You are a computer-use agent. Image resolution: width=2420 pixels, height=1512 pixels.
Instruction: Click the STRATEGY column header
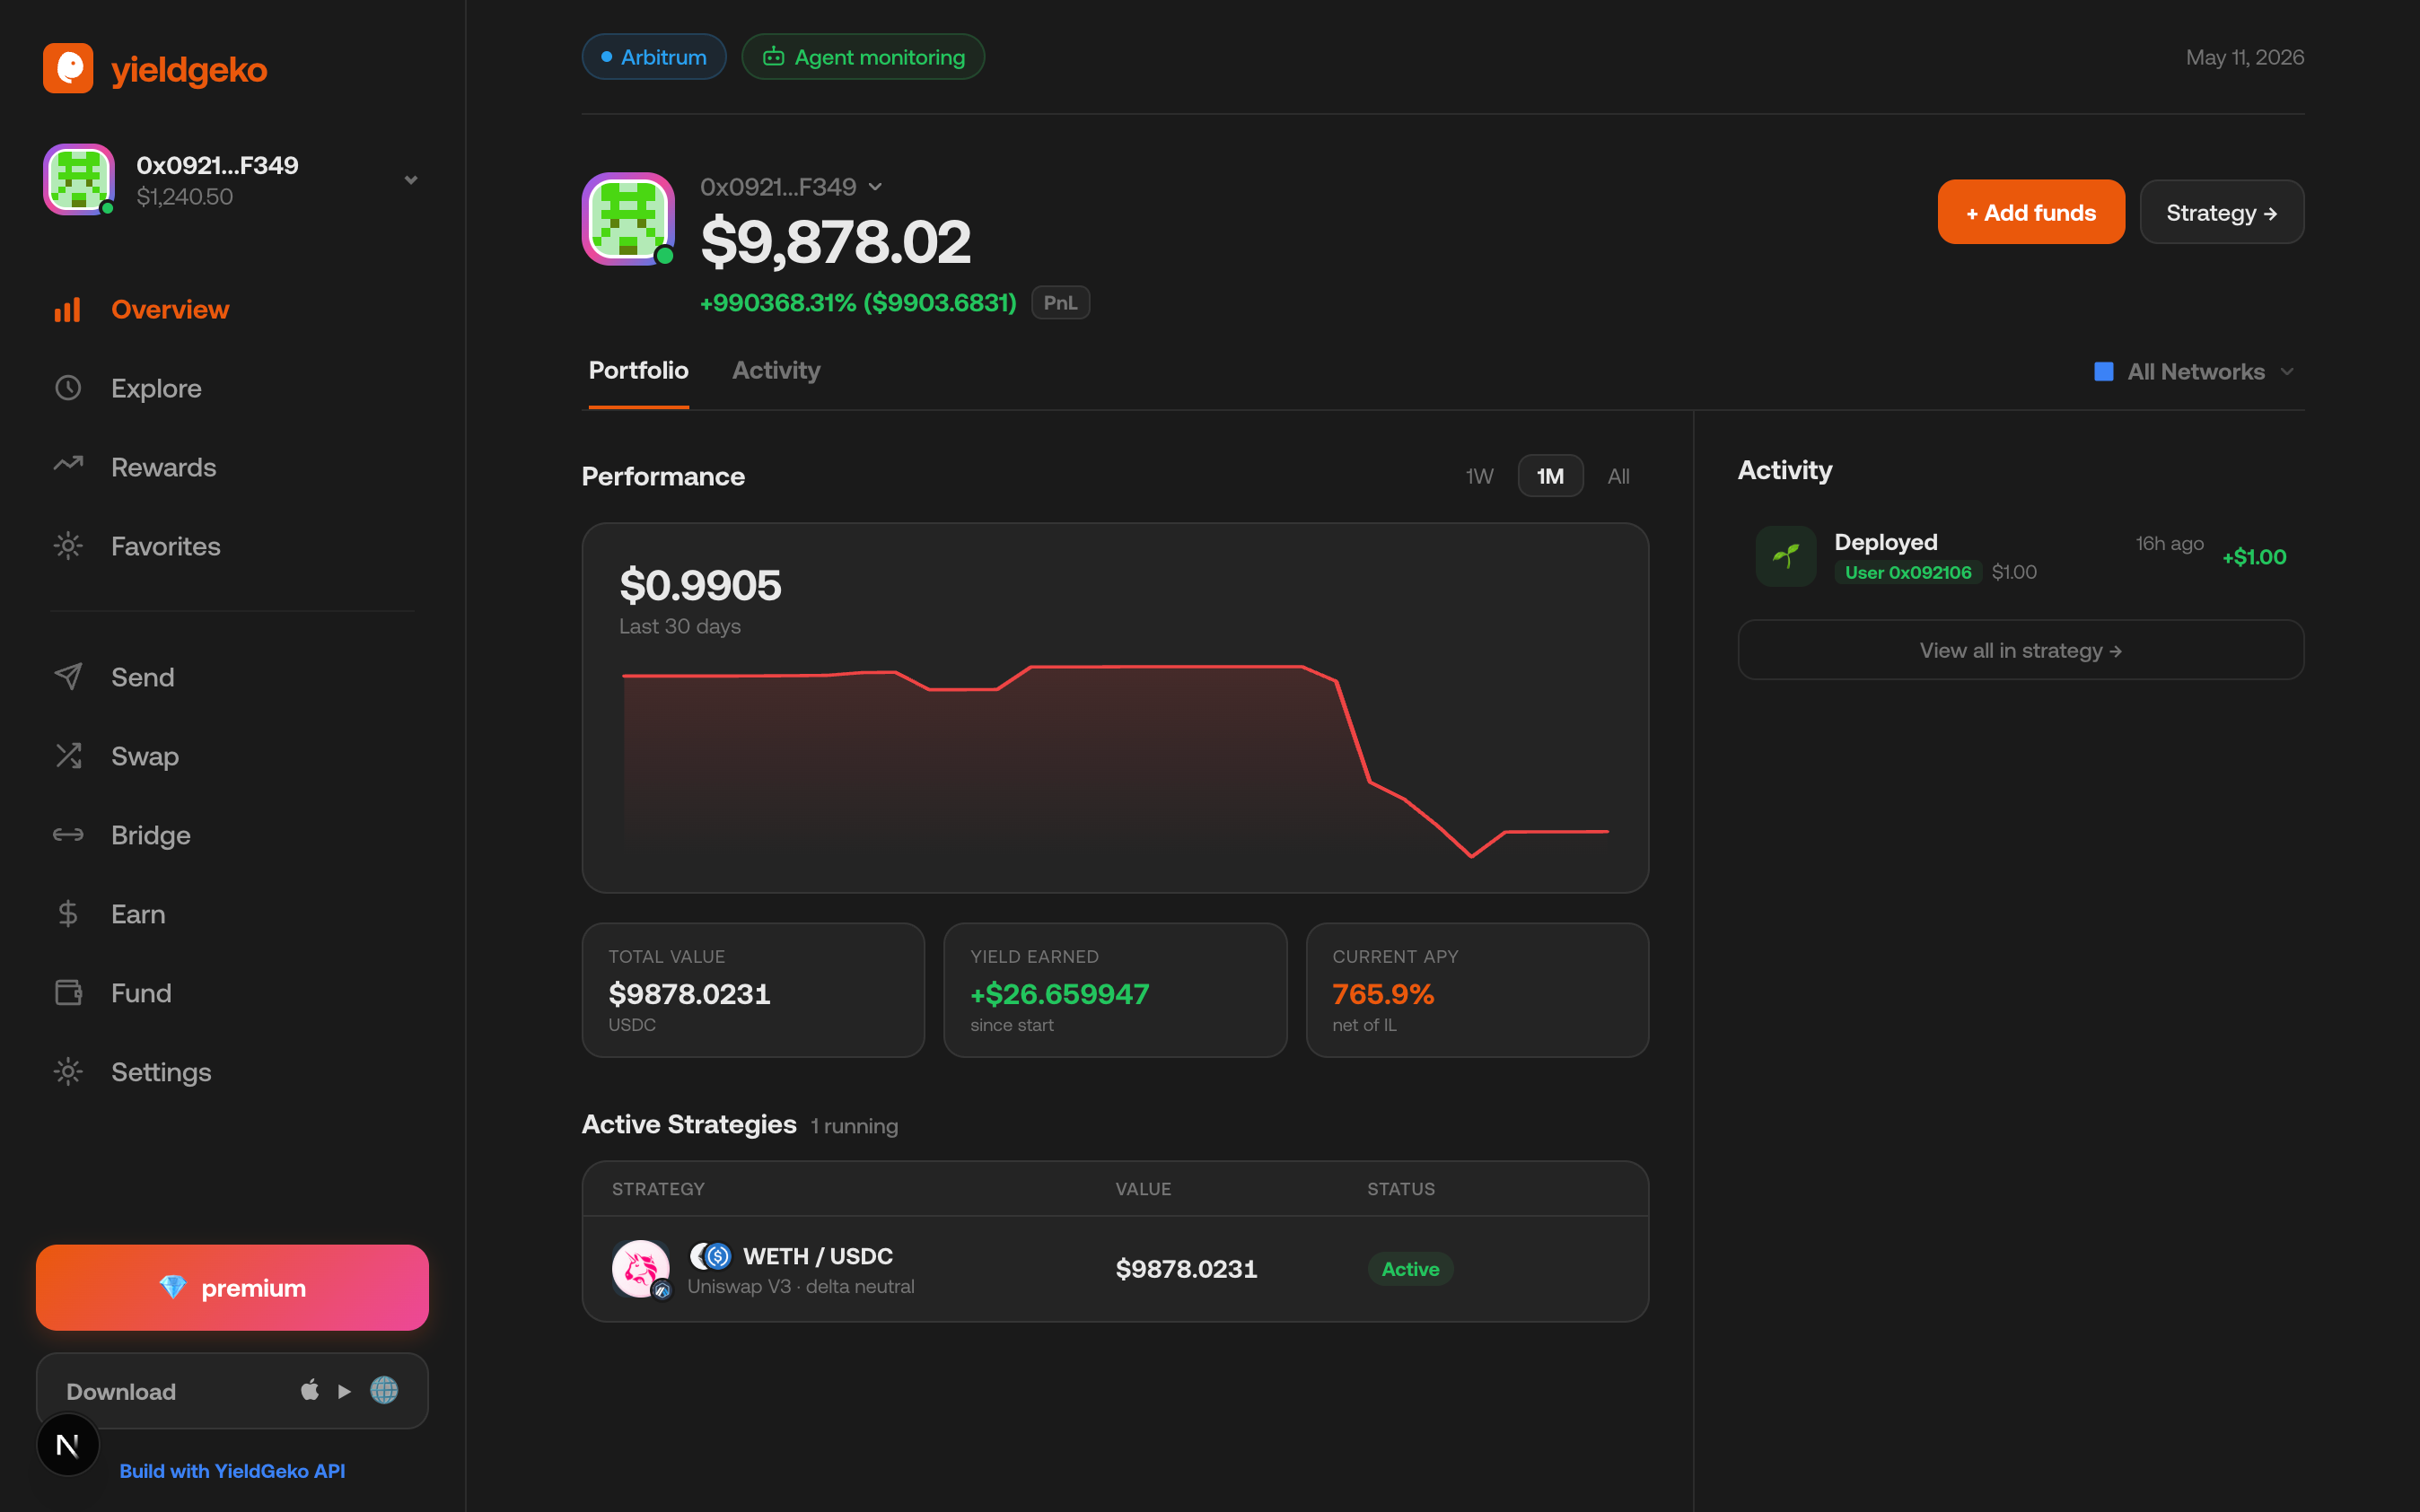click(x=658, y=1189)
